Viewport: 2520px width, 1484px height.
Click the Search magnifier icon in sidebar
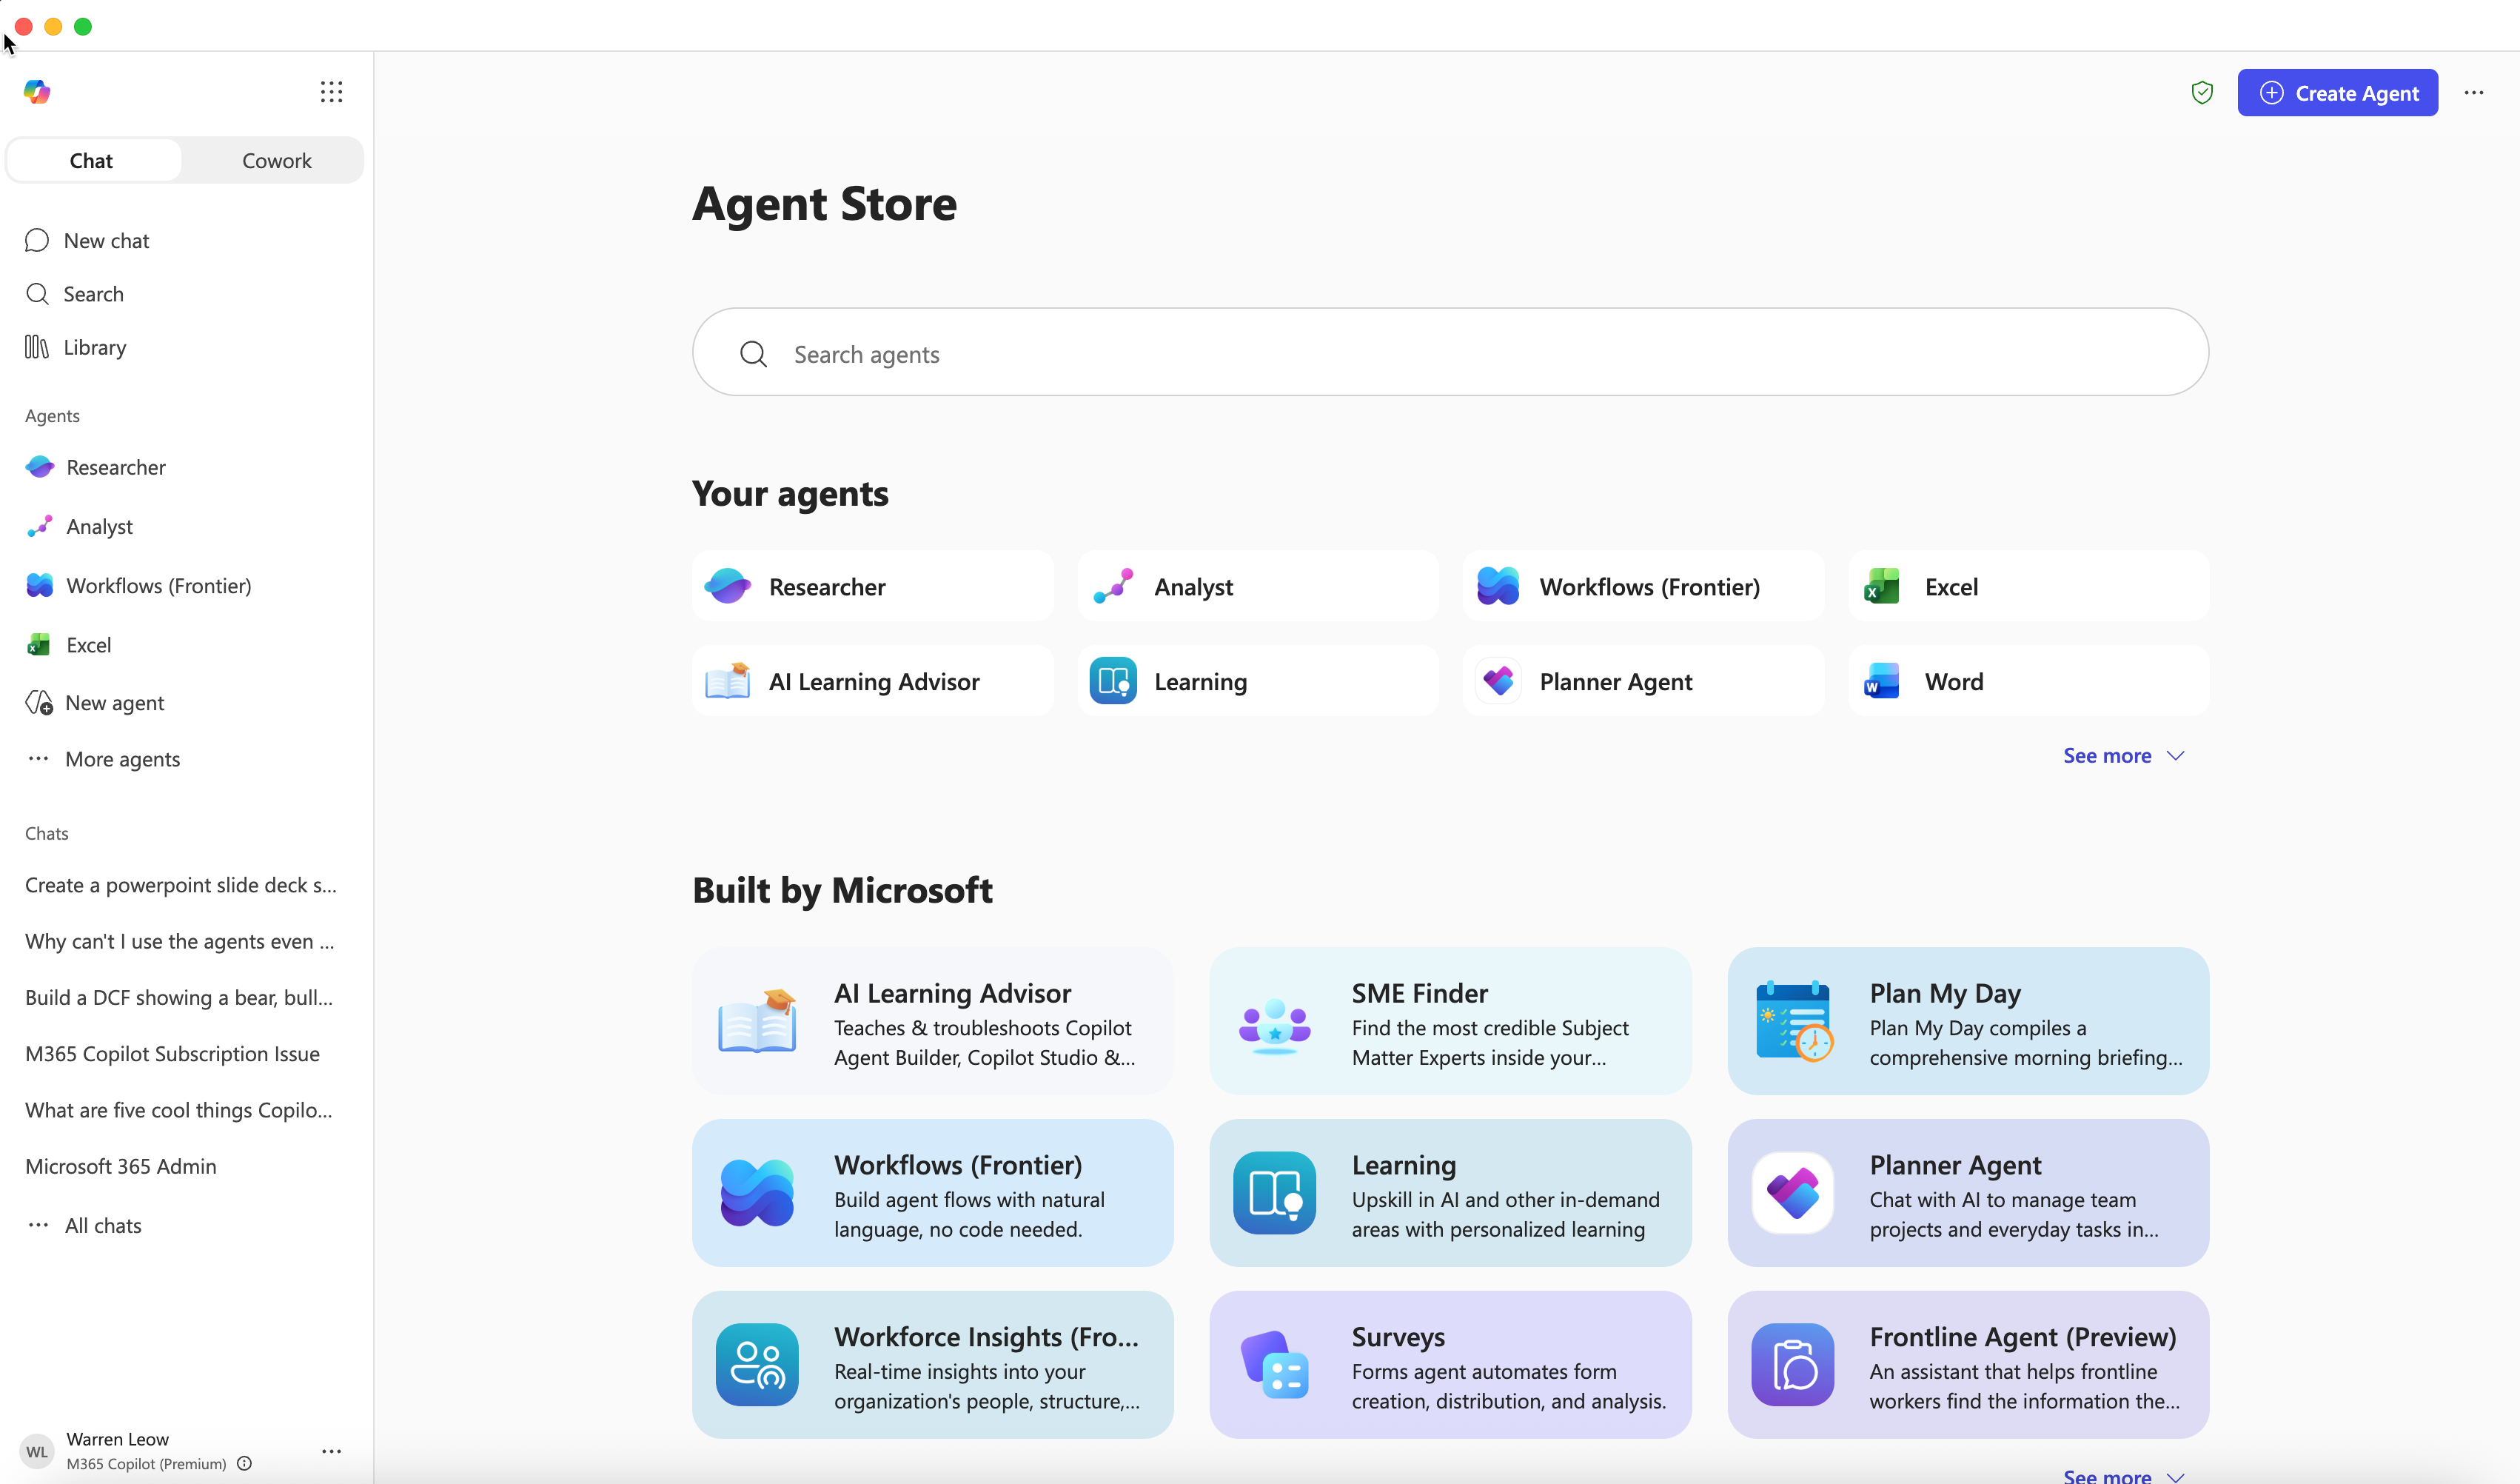coord(37,294)
